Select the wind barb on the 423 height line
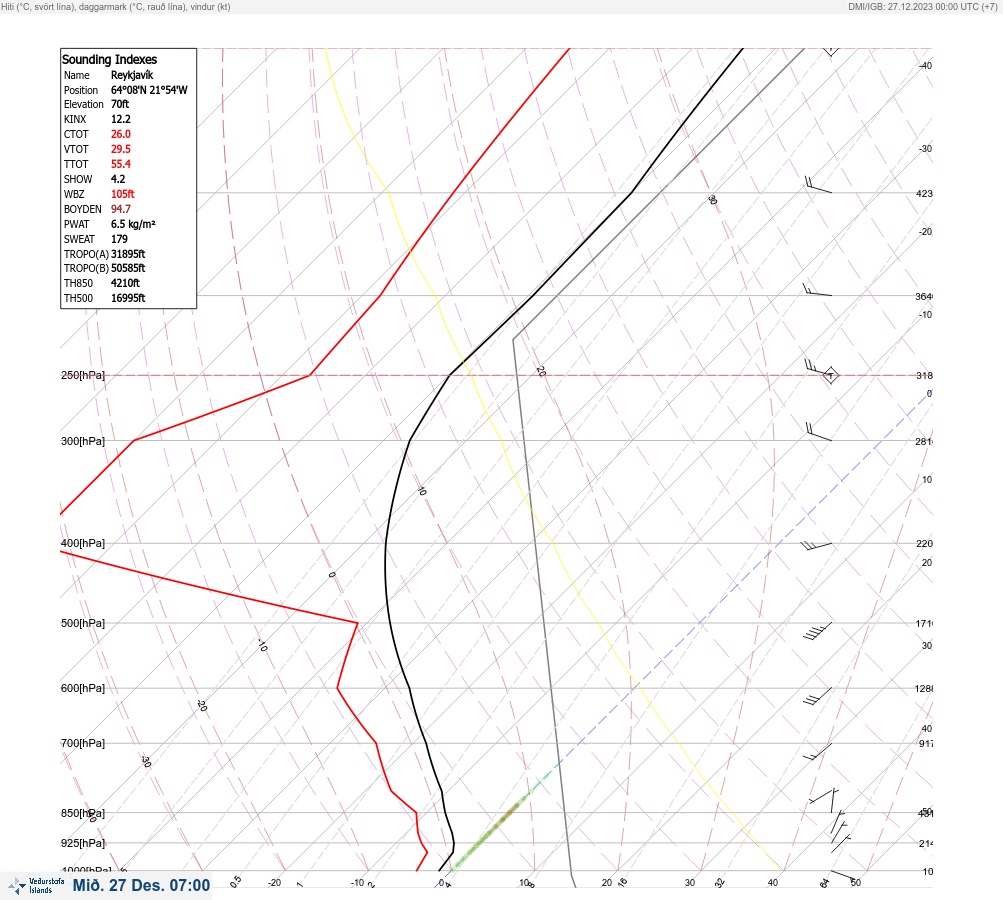This screenshot has height=900, width=1003. coord(818,185)
